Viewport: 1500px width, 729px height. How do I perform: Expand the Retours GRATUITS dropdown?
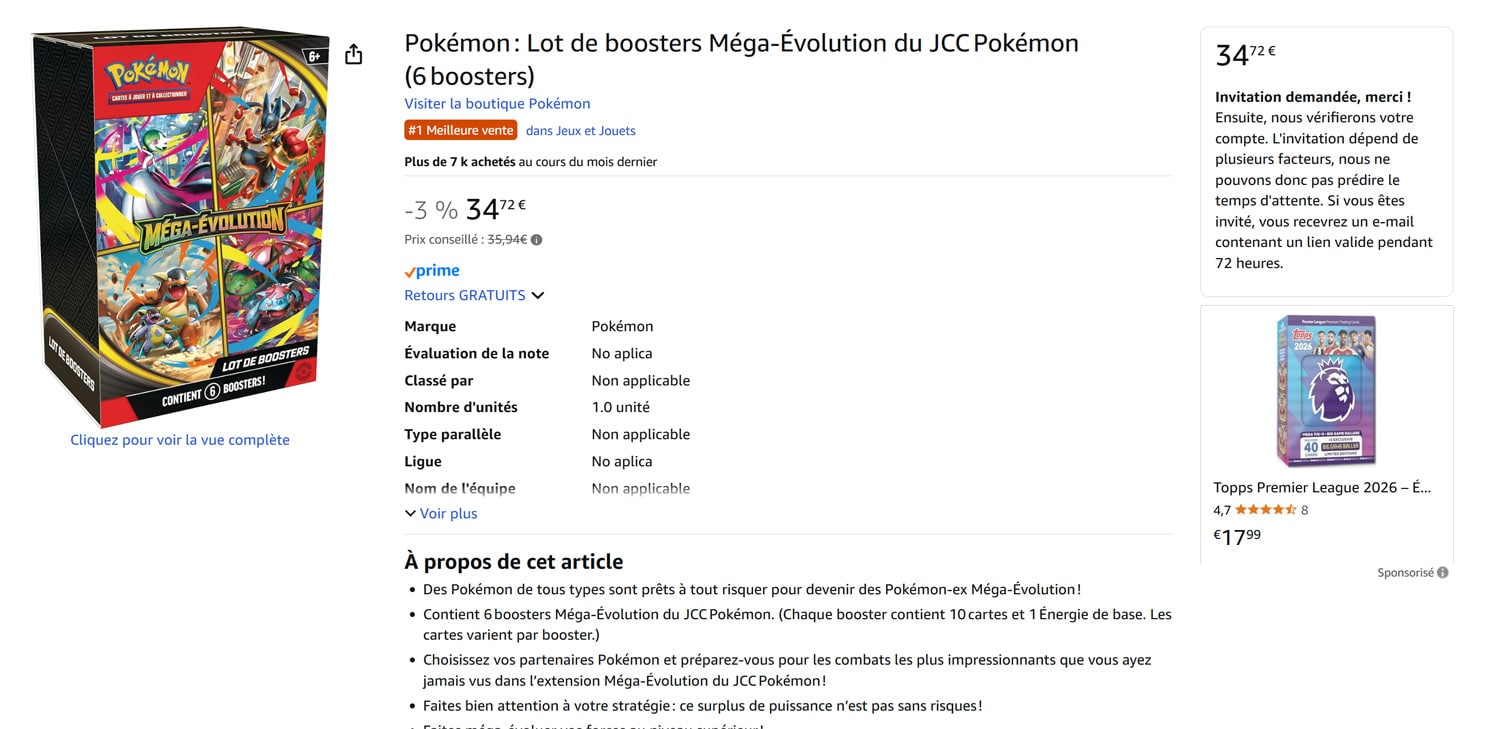pos(474,296)
